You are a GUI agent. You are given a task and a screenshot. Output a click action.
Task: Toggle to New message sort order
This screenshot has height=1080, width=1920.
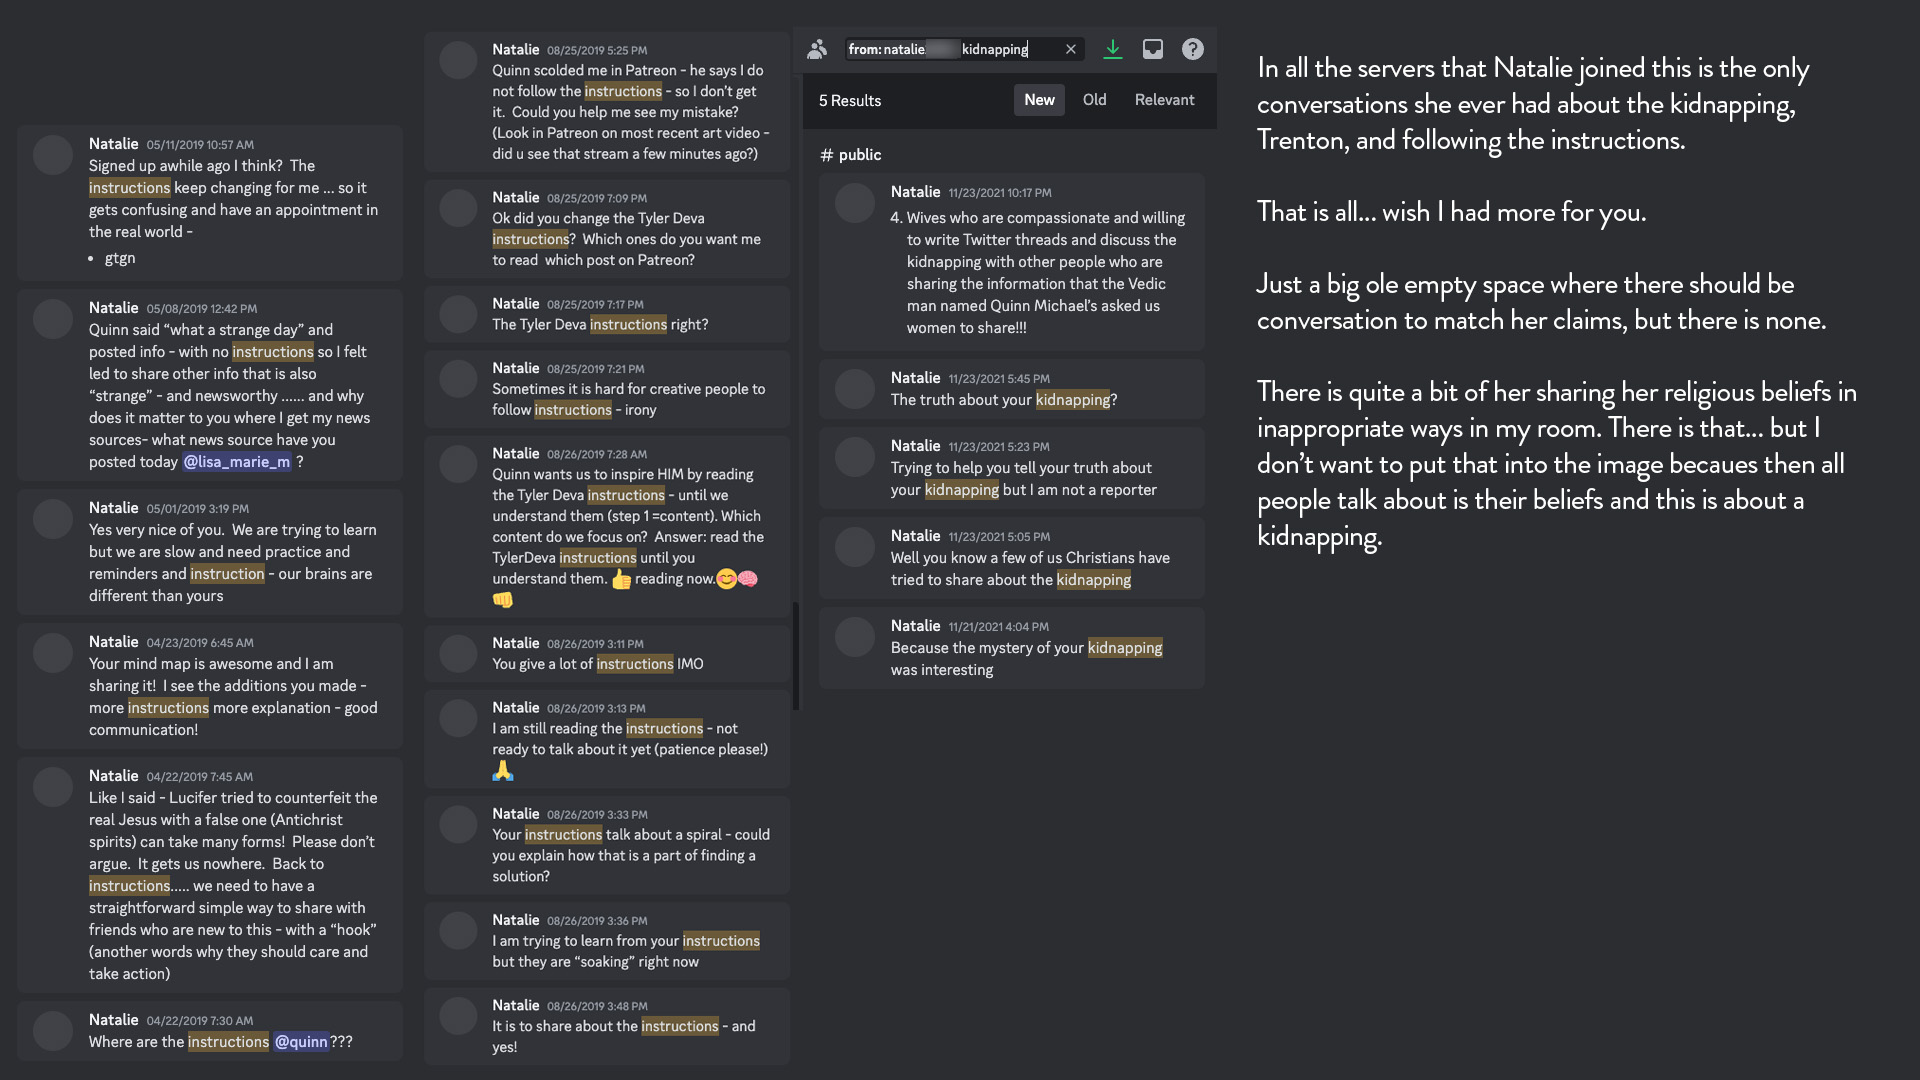tap(1040, 99)
